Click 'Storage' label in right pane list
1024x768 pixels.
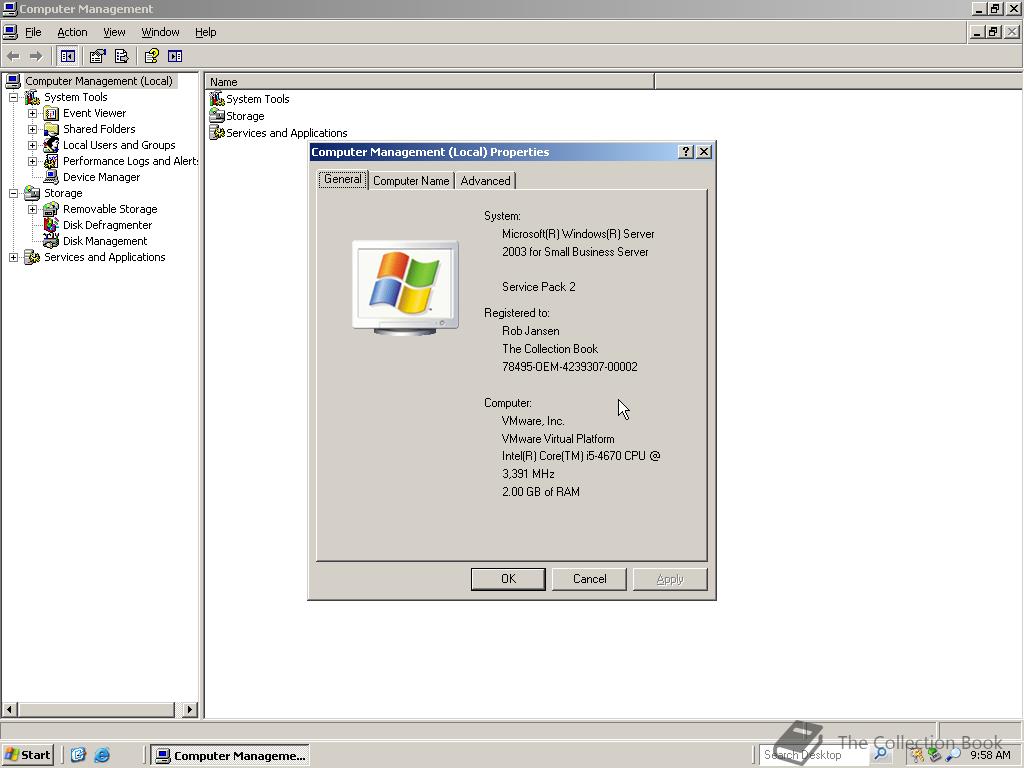(245, 116)
